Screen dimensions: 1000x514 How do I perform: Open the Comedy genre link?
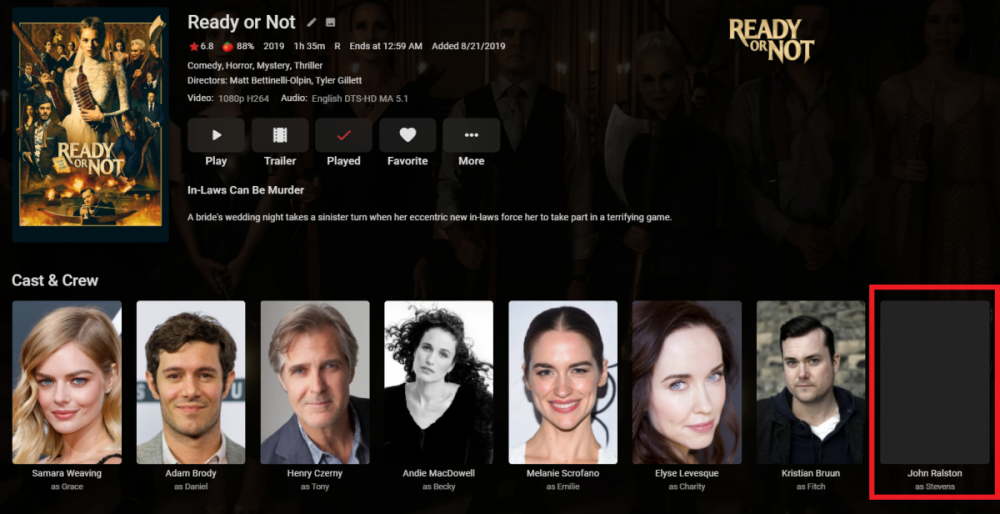(x=203, y=66)
